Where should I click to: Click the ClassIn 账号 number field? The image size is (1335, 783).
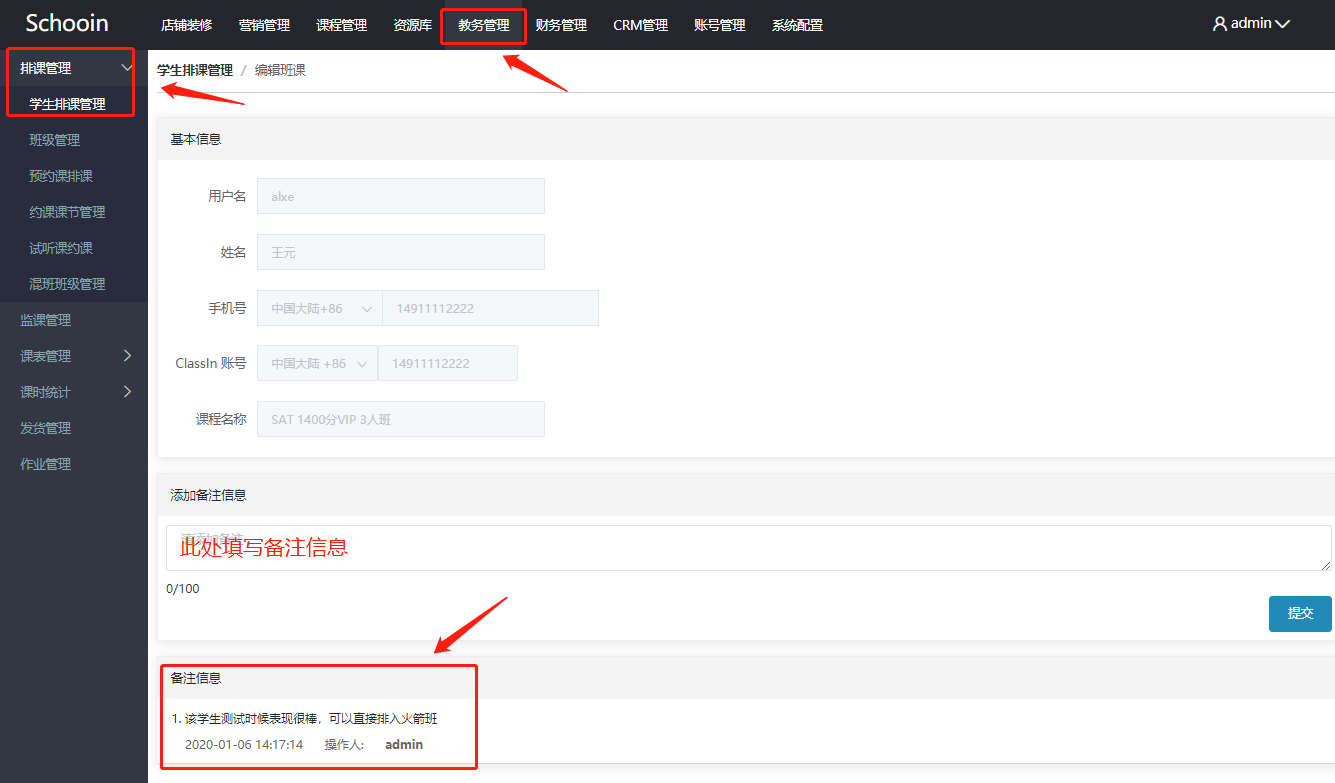[448, 363]
